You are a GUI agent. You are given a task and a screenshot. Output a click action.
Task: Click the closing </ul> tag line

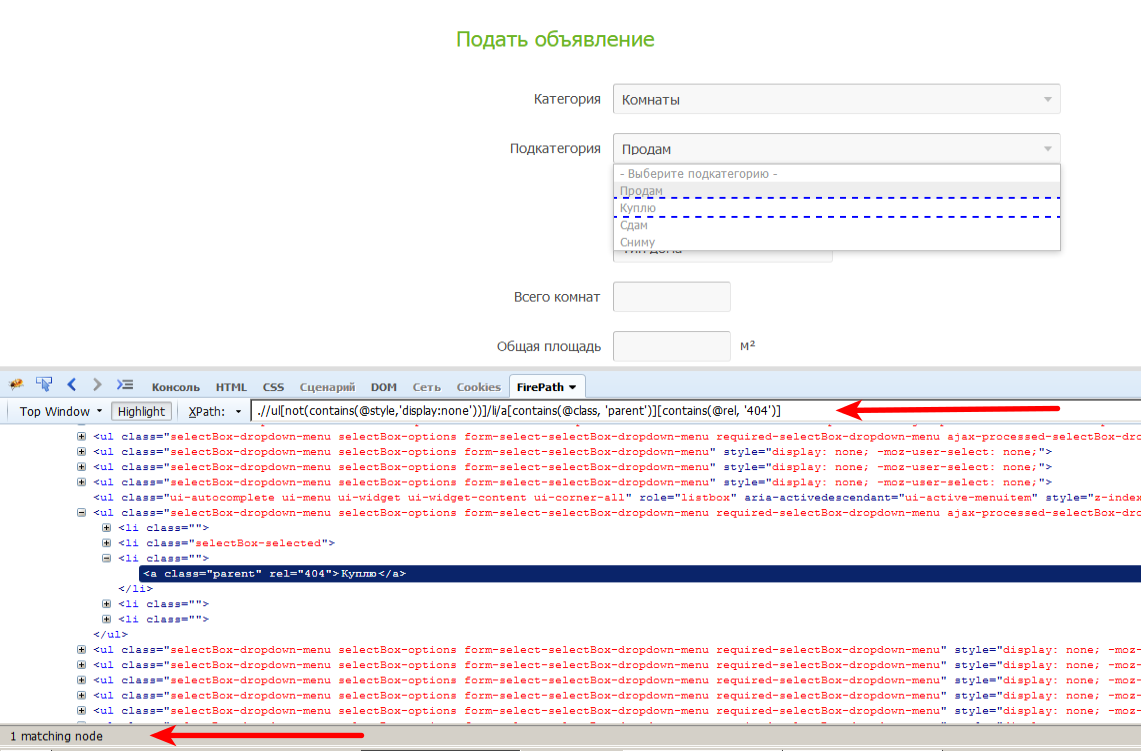pos(110,635)
